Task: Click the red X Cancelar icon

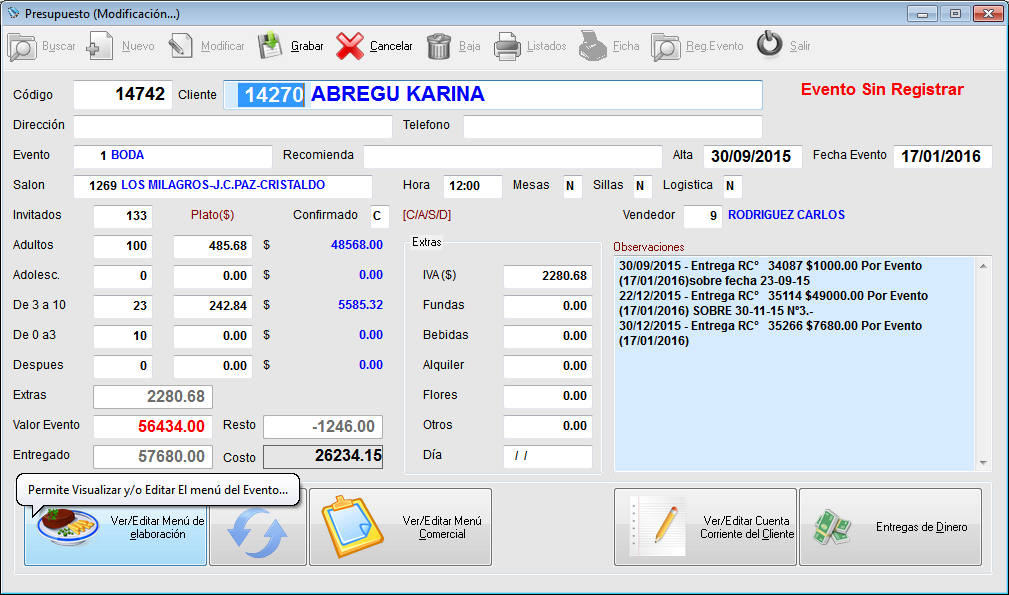Action: [x=349, y=46]
